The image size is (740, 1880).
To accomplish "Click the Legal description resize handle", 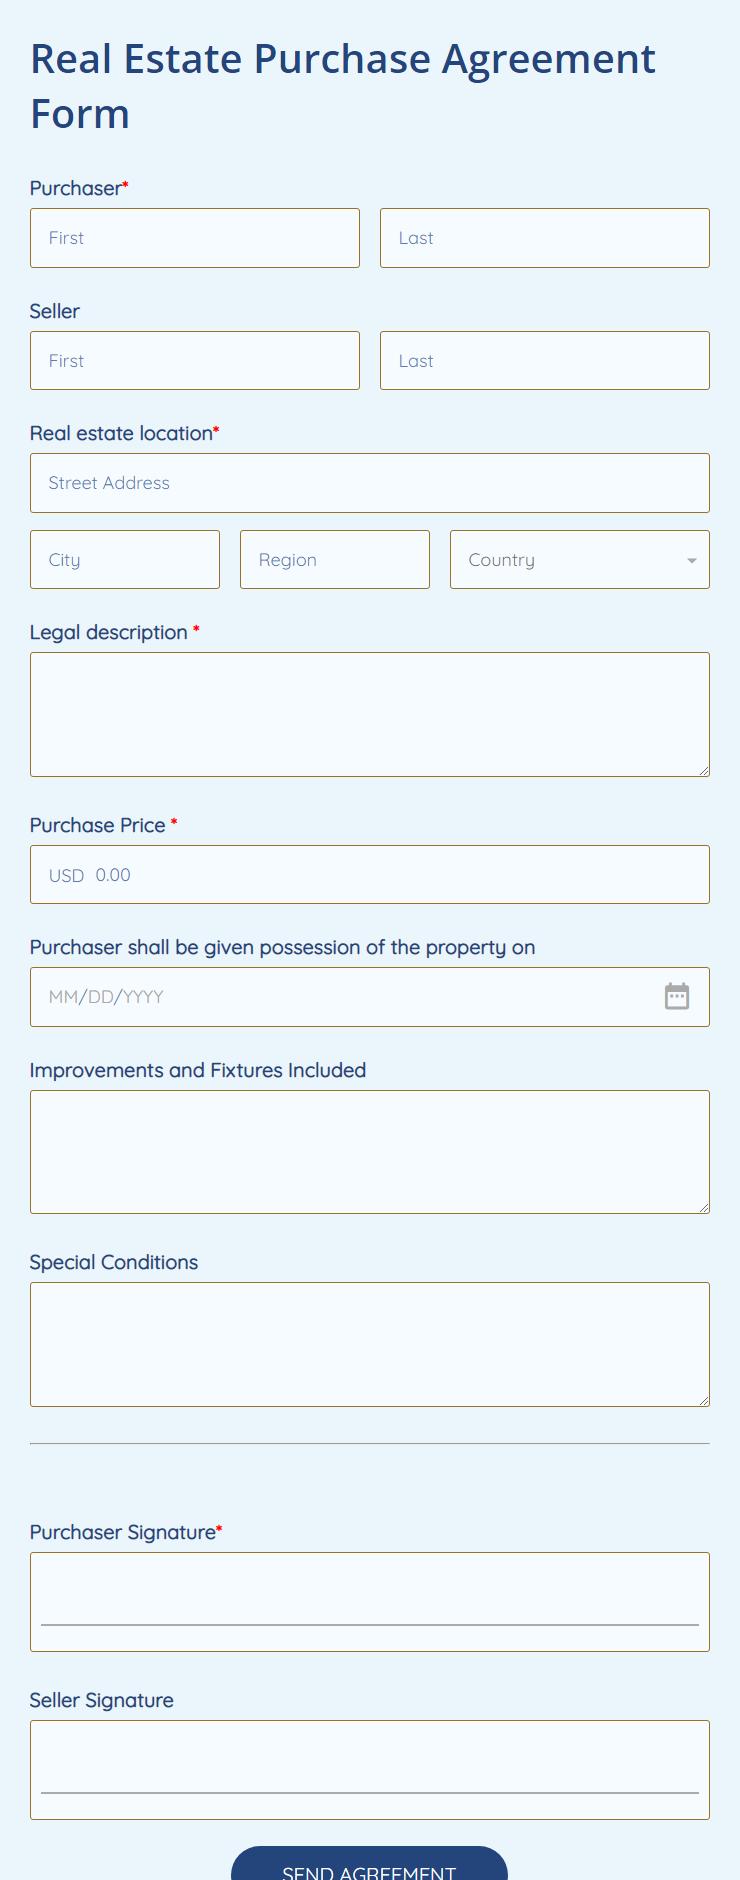I will pos(704,771).
